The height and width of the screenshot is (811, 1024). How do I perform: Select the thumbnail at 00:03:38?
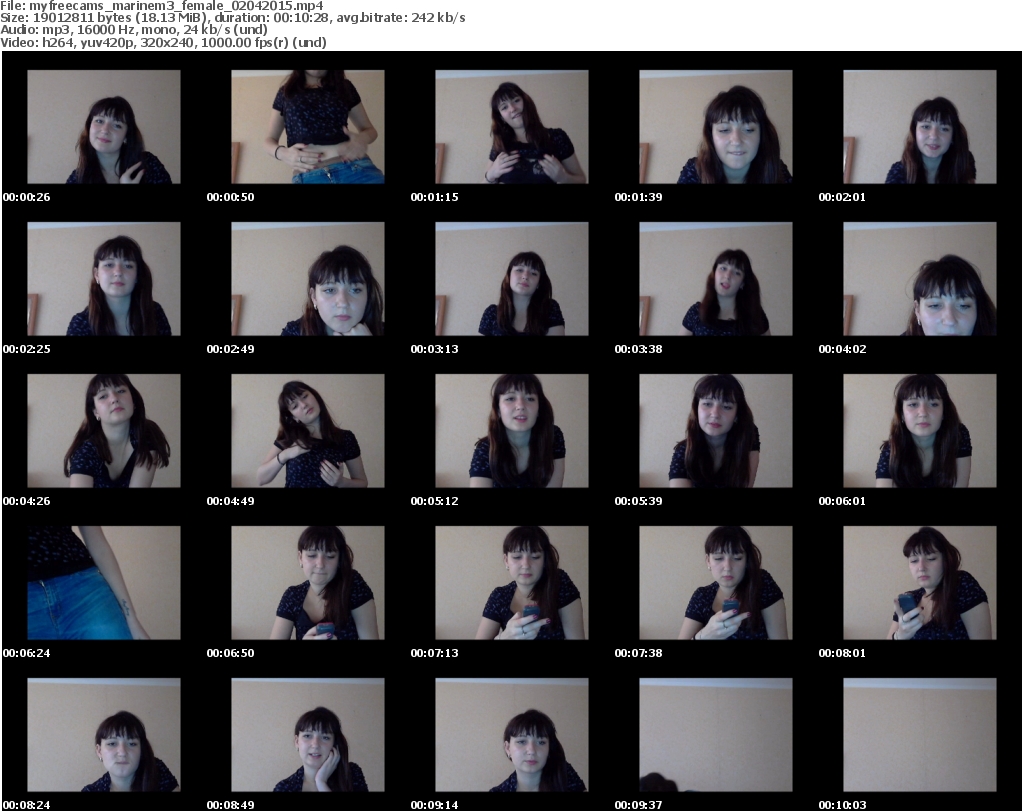pos(716,279)
